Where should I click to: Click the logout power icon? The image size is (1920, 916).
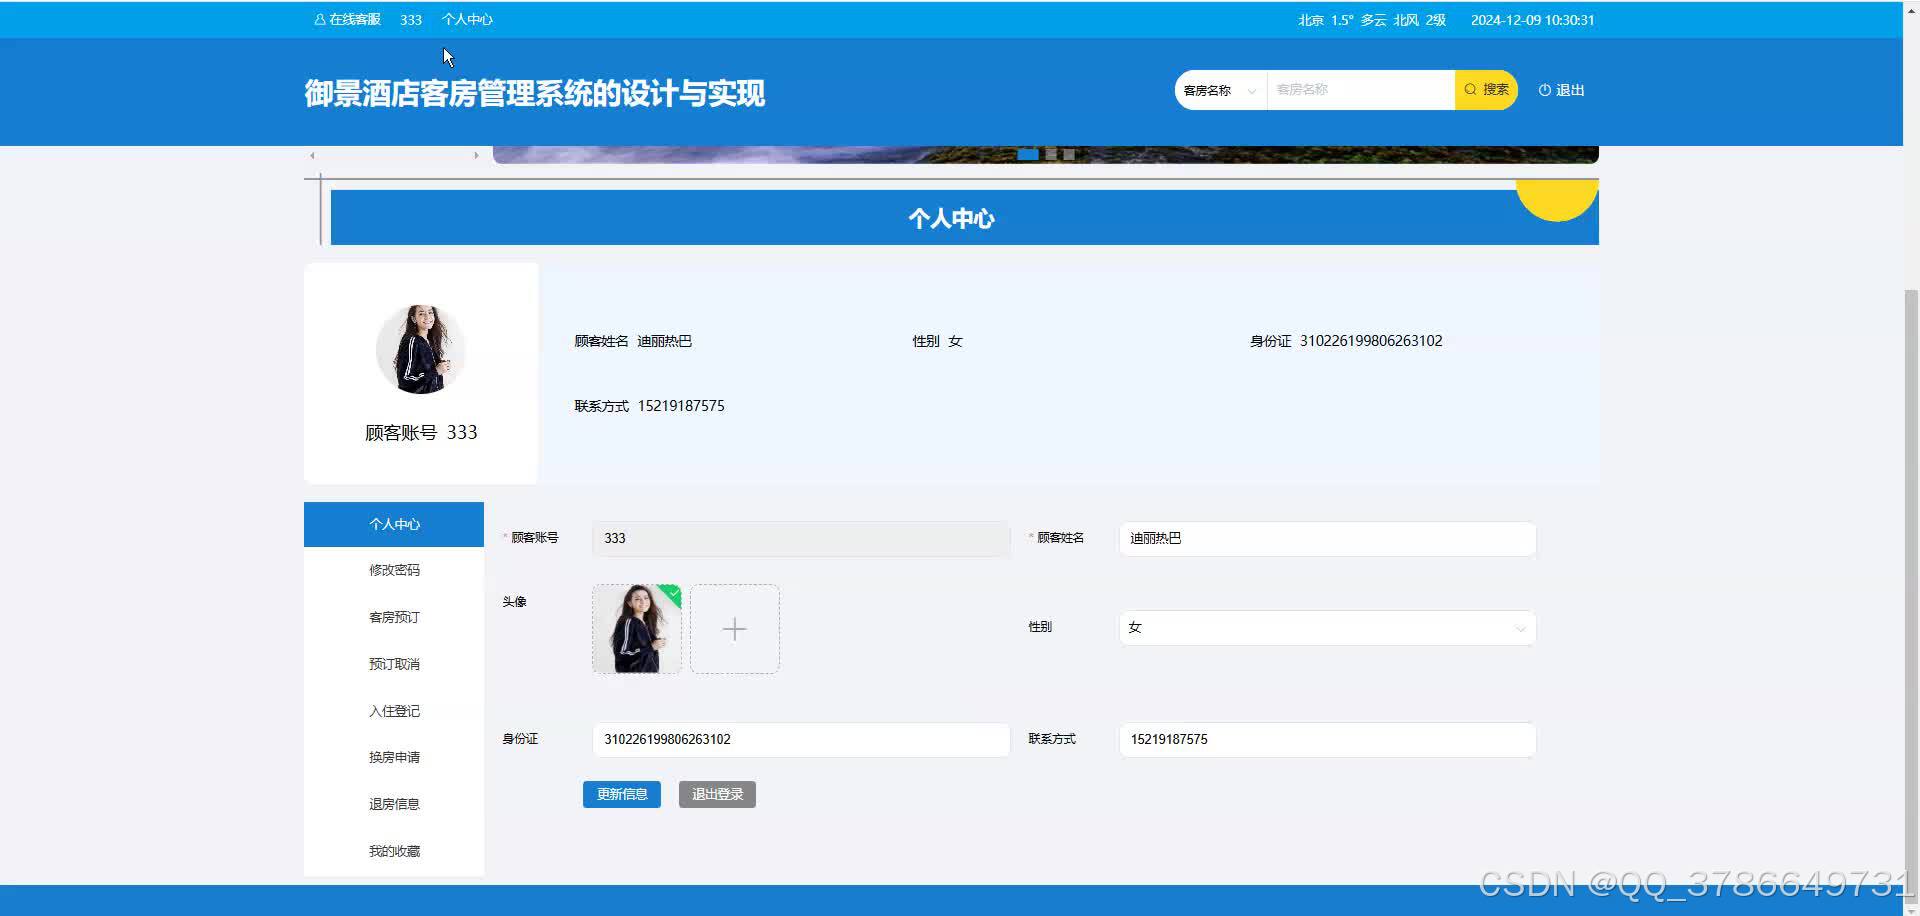[x=1544, y=90]
